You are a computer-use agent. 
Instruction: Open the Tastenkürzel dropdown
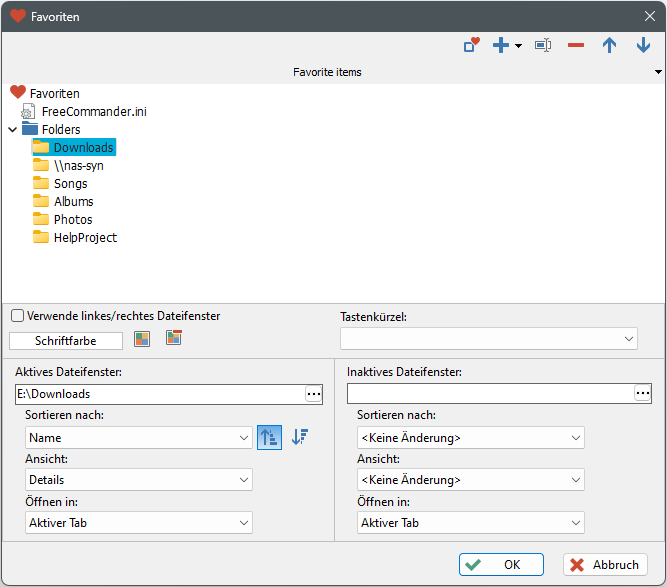pos(489,340)
